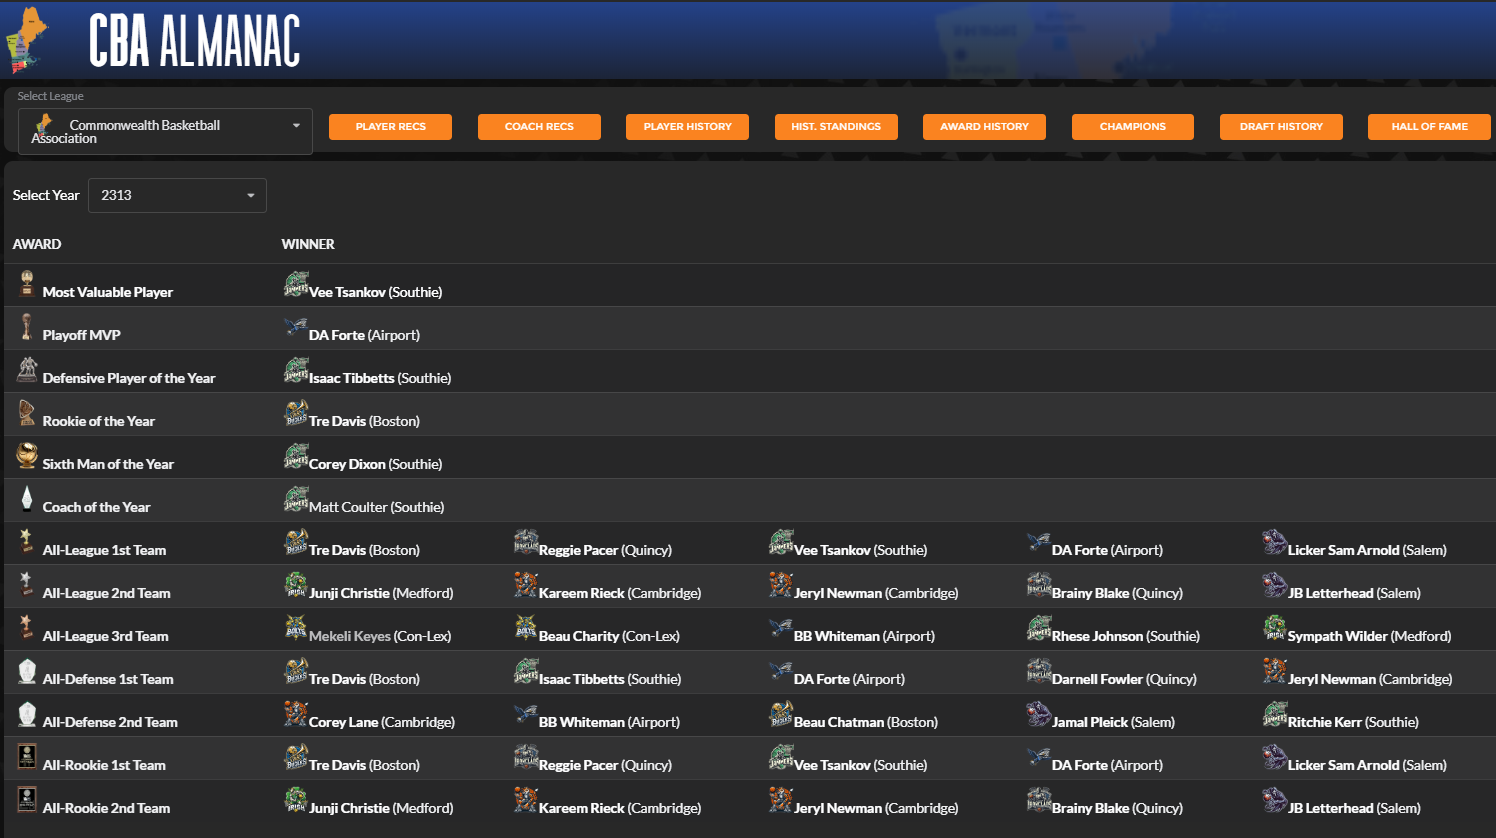The width and height of the screenshot is (1496, 838).
Task: Go to the Hall of Fame tab
Action: pyautogui.click(x=1429, y=127)
